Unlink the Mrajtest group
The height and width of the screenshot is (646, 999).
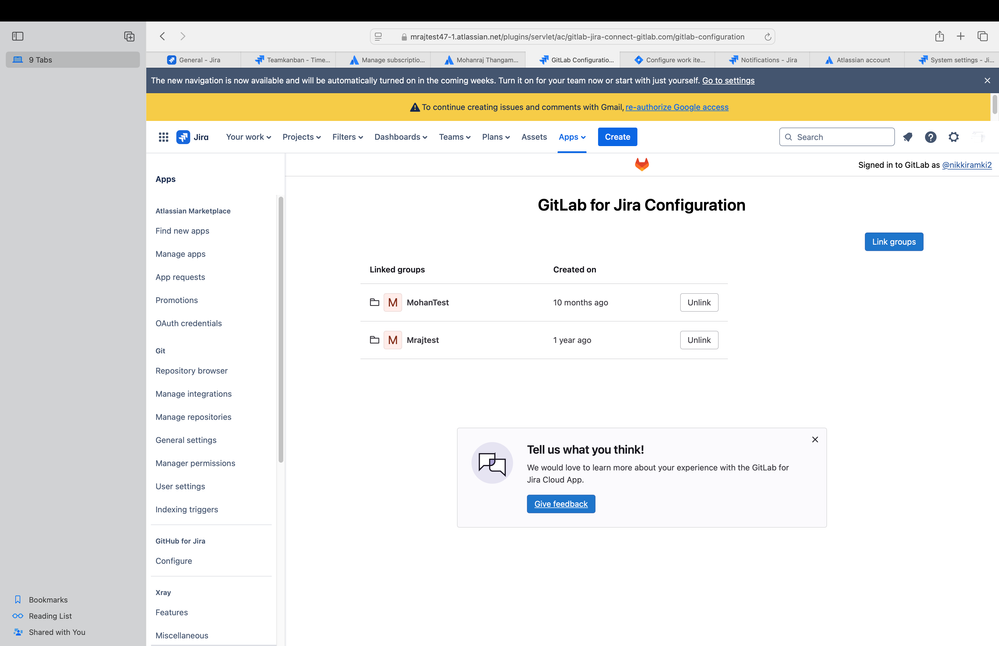click(x=699, y=340)
